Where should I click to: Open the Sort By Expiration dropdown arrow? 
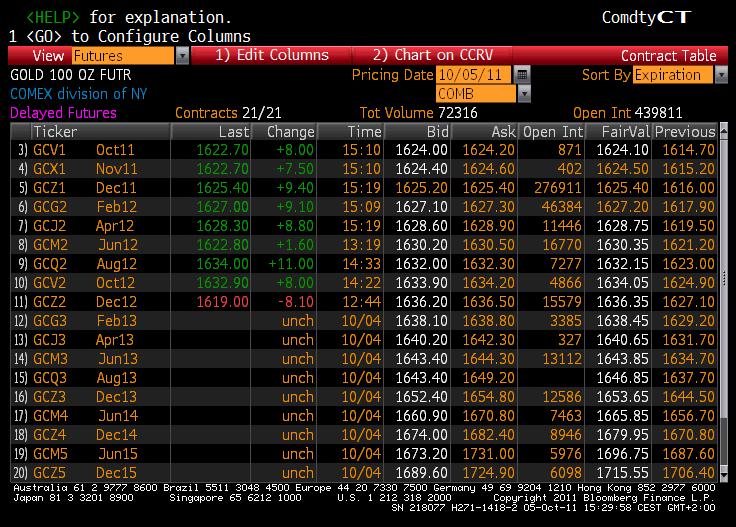coord(721,75)
